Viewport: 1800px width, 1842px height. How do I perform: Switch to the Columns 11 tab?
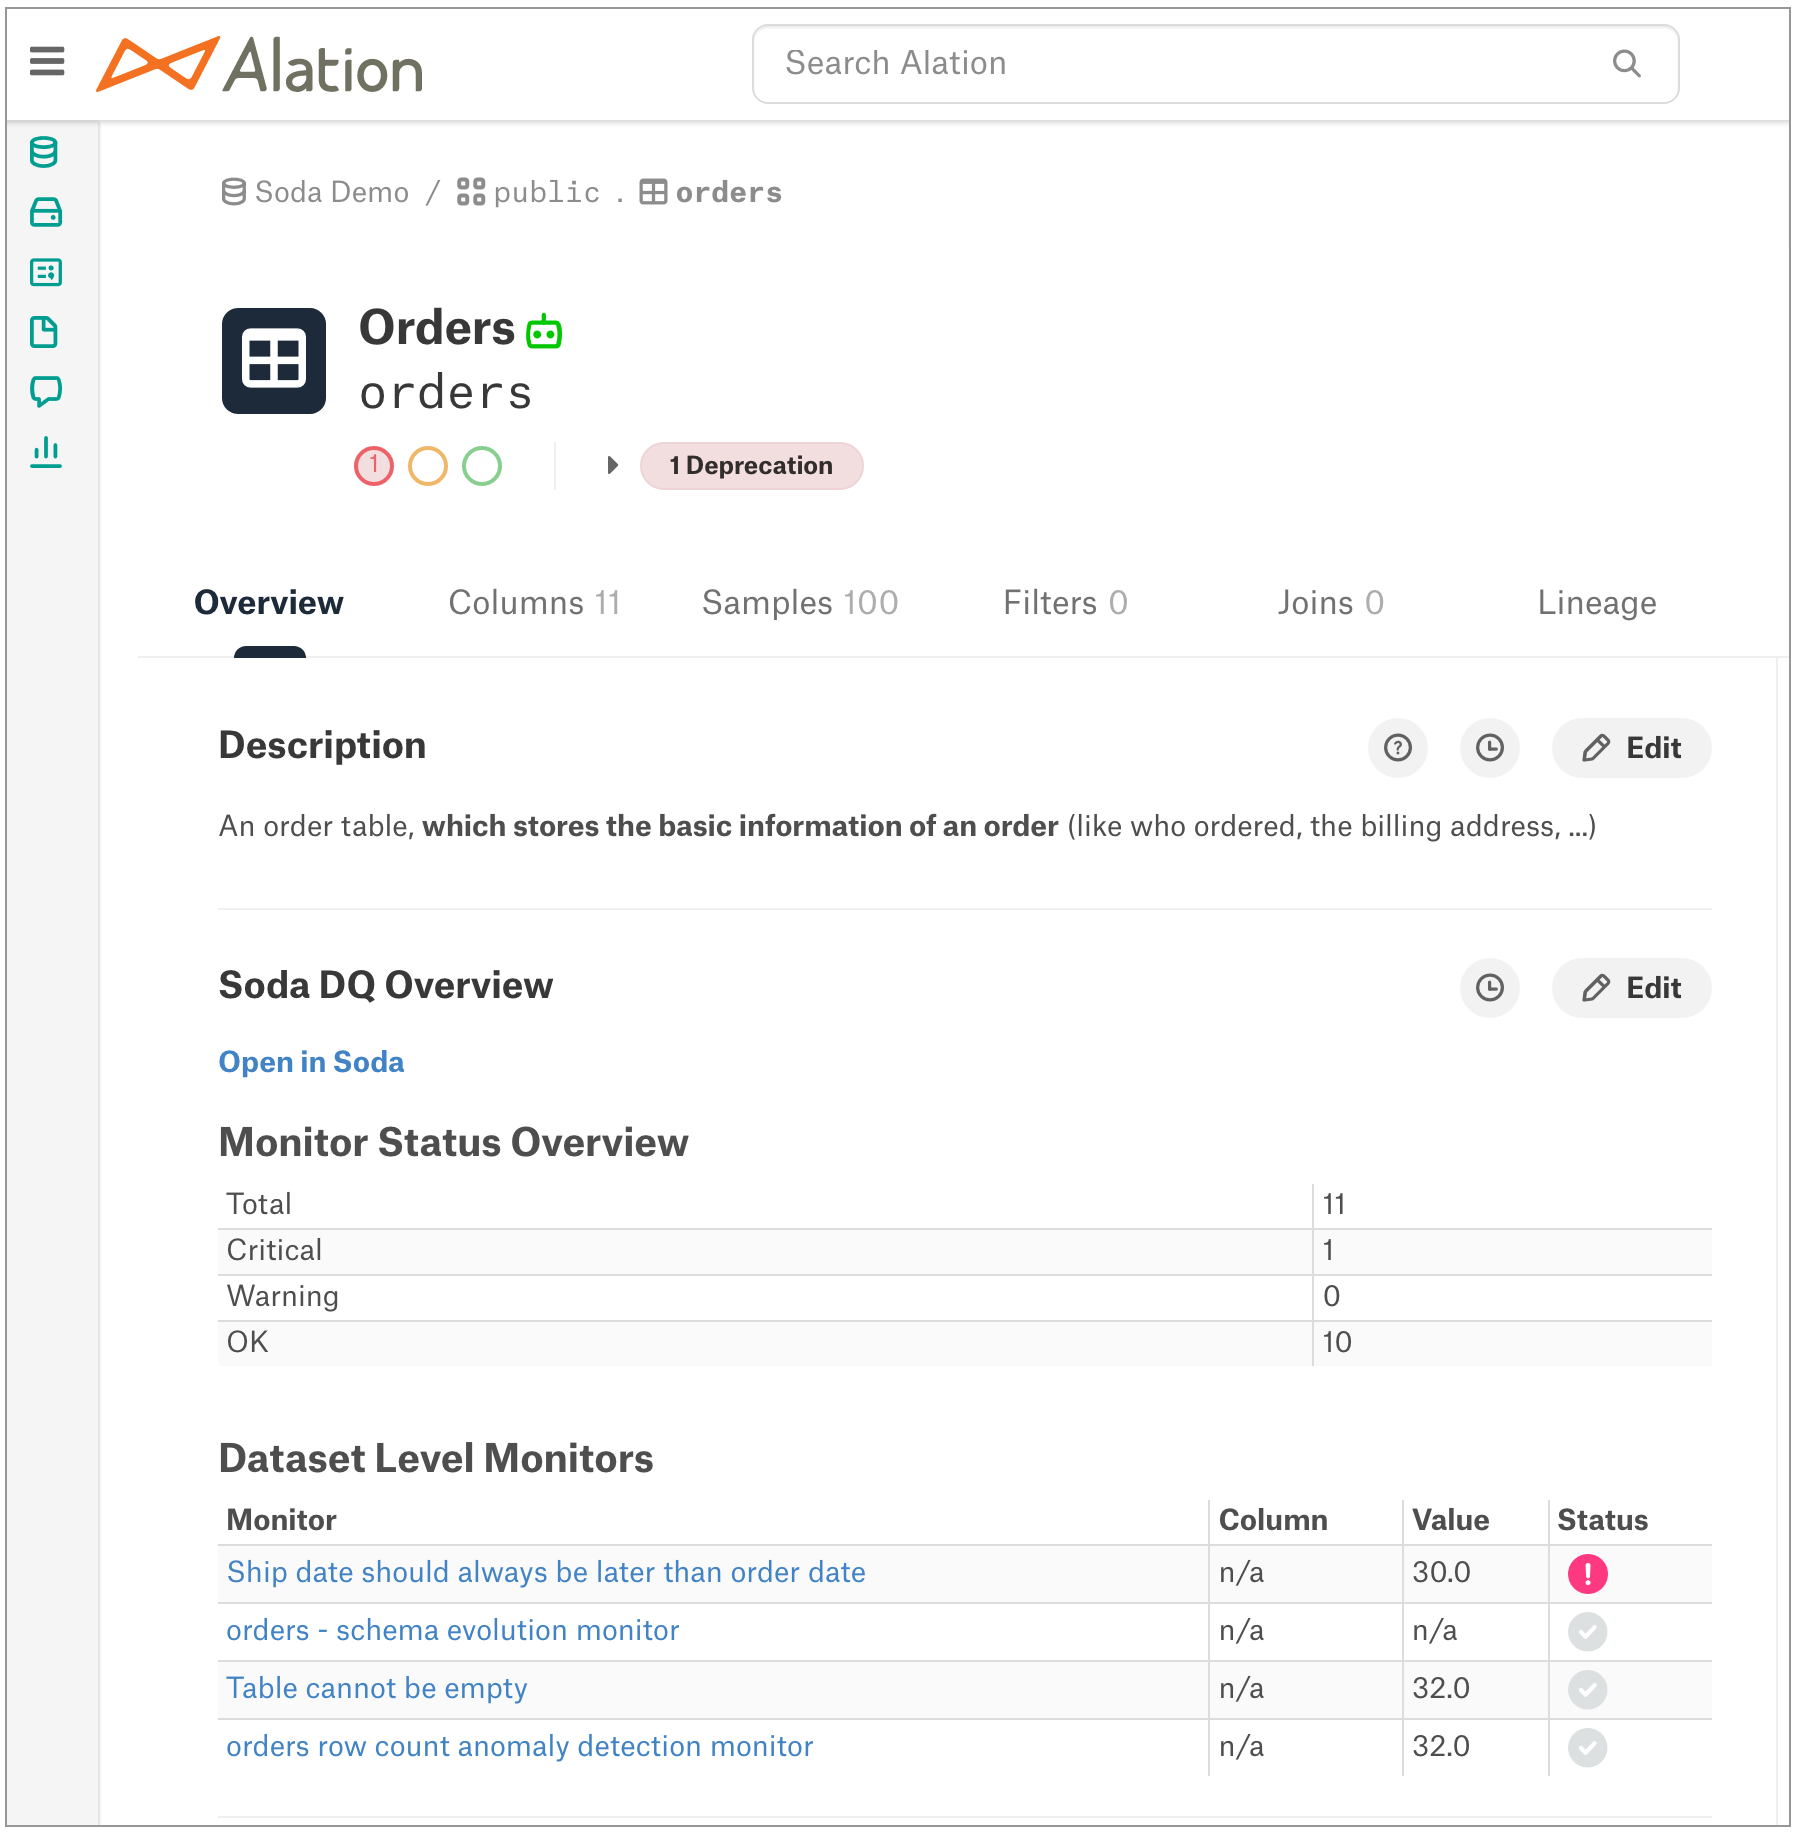click(x=534, y=603)
